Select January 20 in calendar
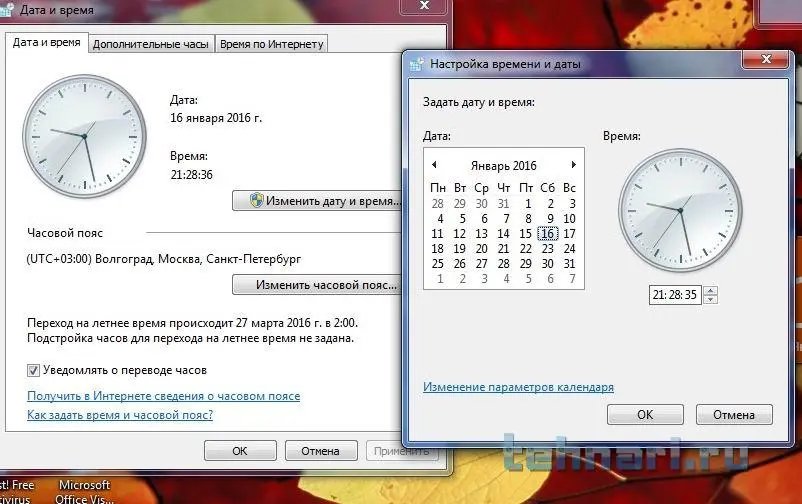Image resolution: width=802 pixels, height=504 pixels. coord(481,249)
